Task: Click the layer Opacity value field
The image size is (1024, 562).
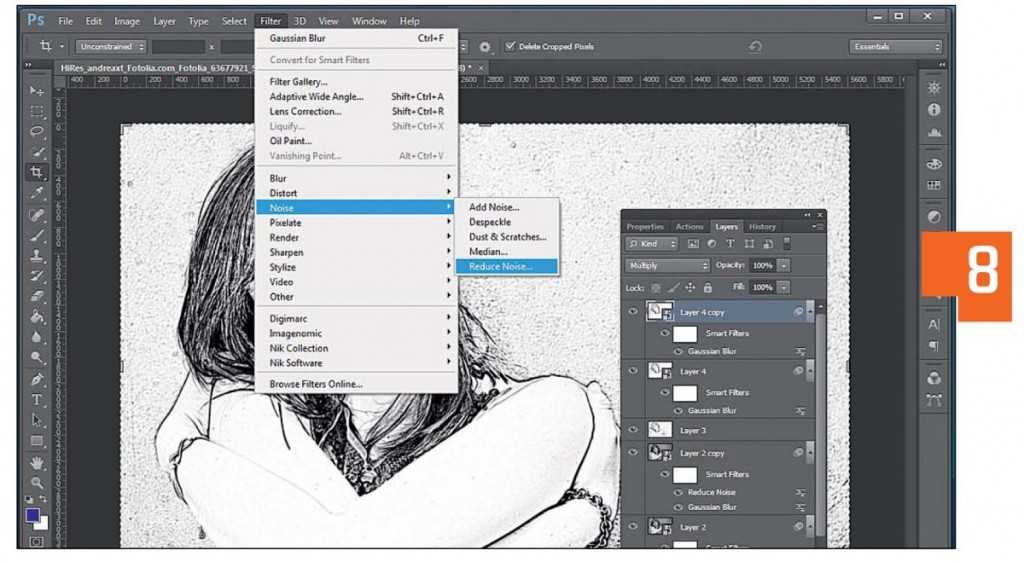Action: coord(762,266)
